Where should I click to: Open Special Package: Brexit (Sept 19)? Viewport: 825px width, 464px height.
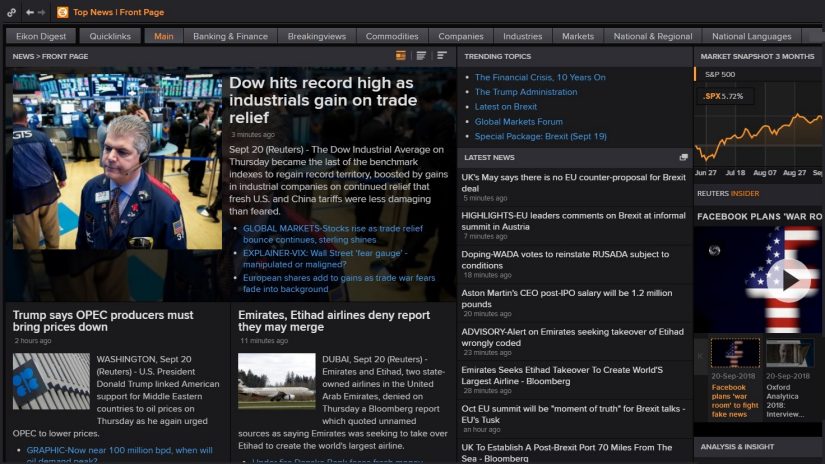tap(540, 136)
